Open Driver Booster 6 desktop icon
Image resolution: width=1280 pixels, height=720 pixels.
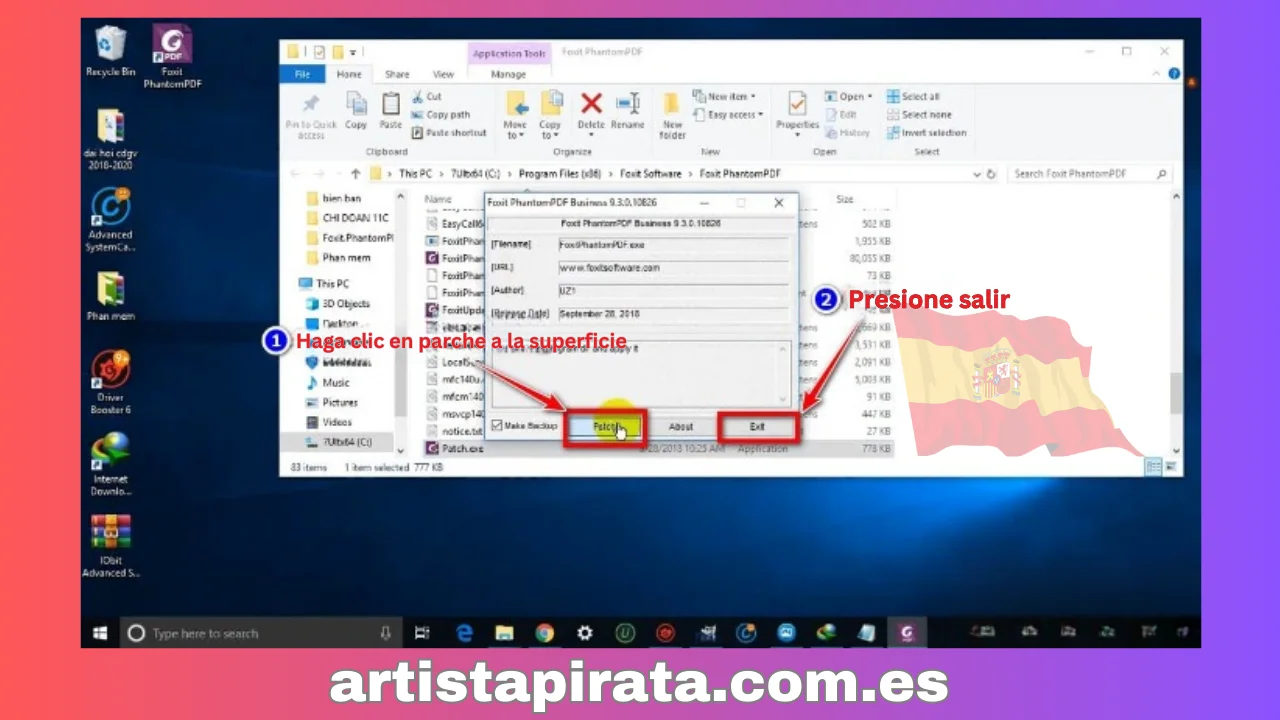click(110, 382)
